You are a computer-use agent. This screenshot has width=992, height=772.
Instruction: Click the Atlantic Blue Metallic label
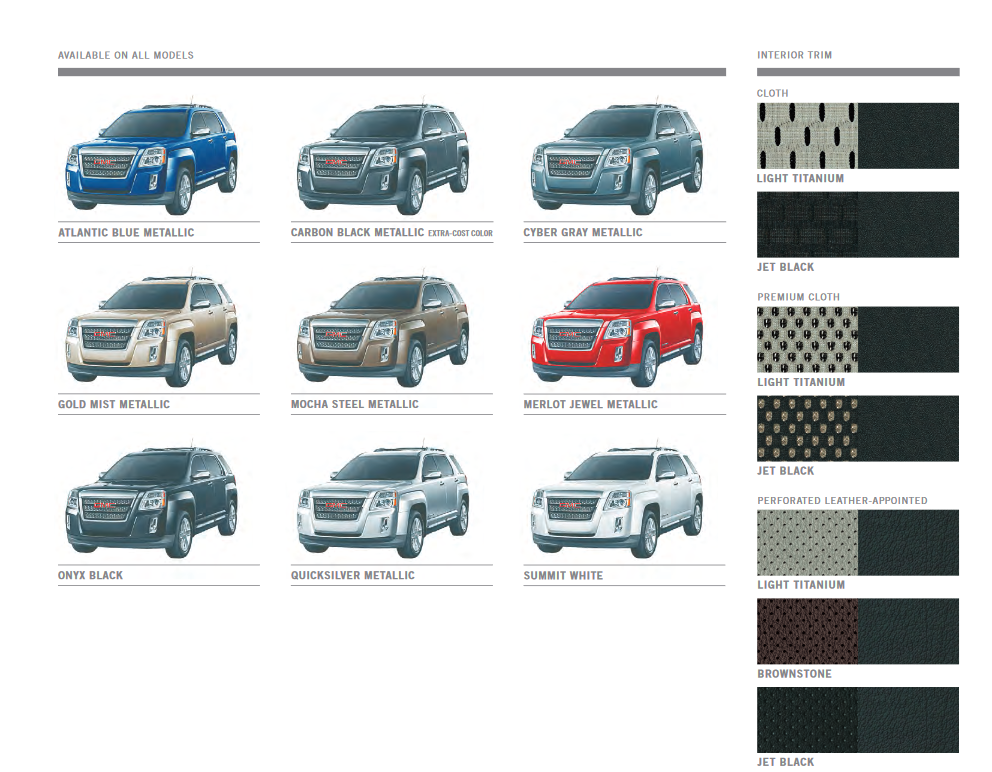point(126,233)
